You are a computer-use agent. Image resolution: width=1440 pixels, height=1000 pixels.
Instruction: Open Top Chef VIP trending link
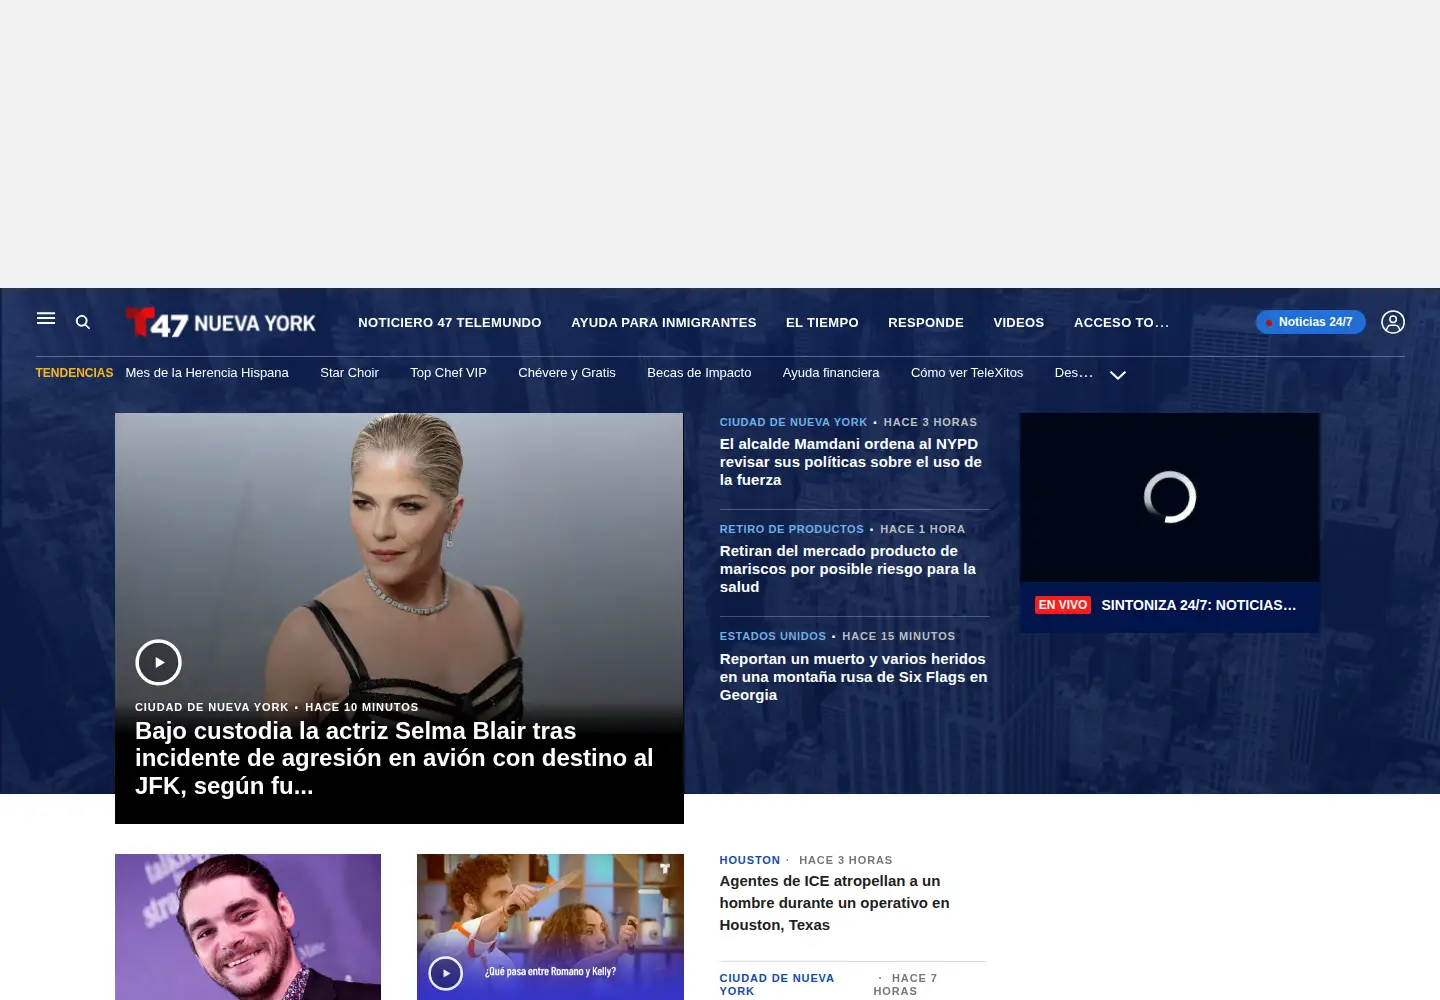pyautogui.click(x=448, y=373)
